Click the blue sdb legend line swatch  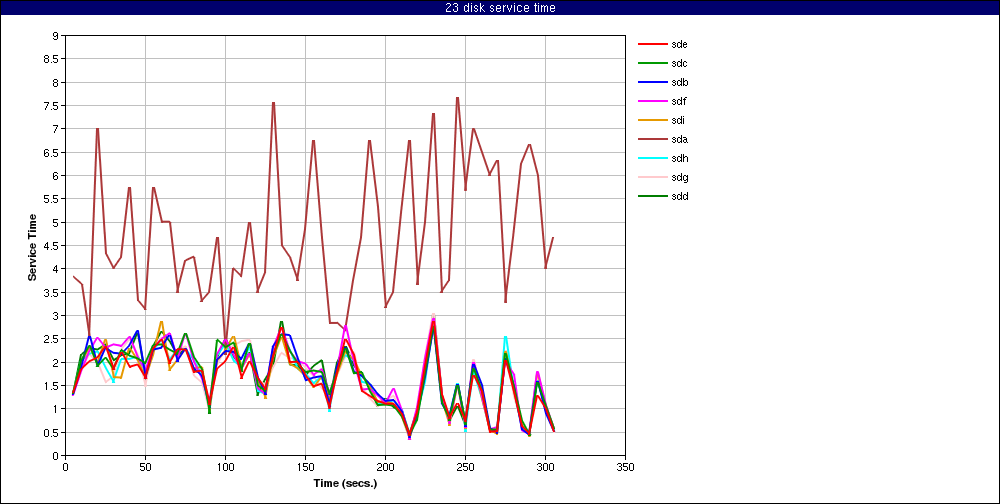(x=652, y=83)
